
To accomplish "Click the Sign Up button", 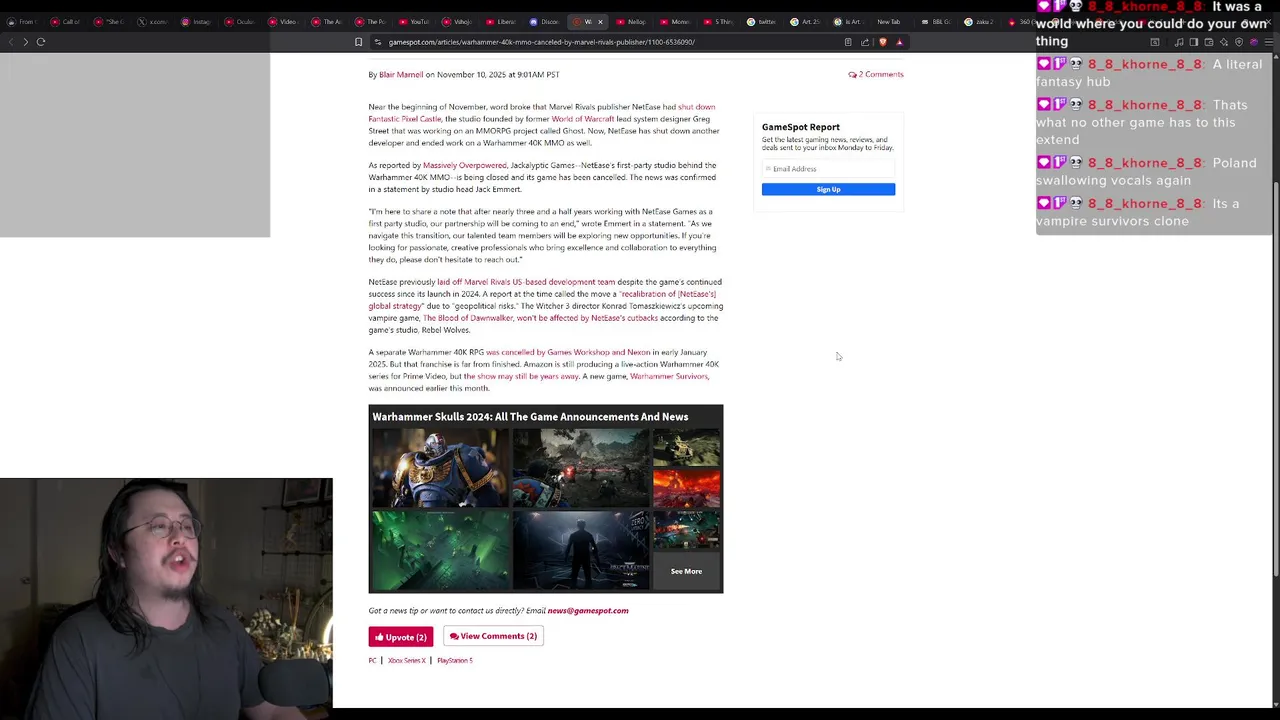I will click(x=828, y=189).
